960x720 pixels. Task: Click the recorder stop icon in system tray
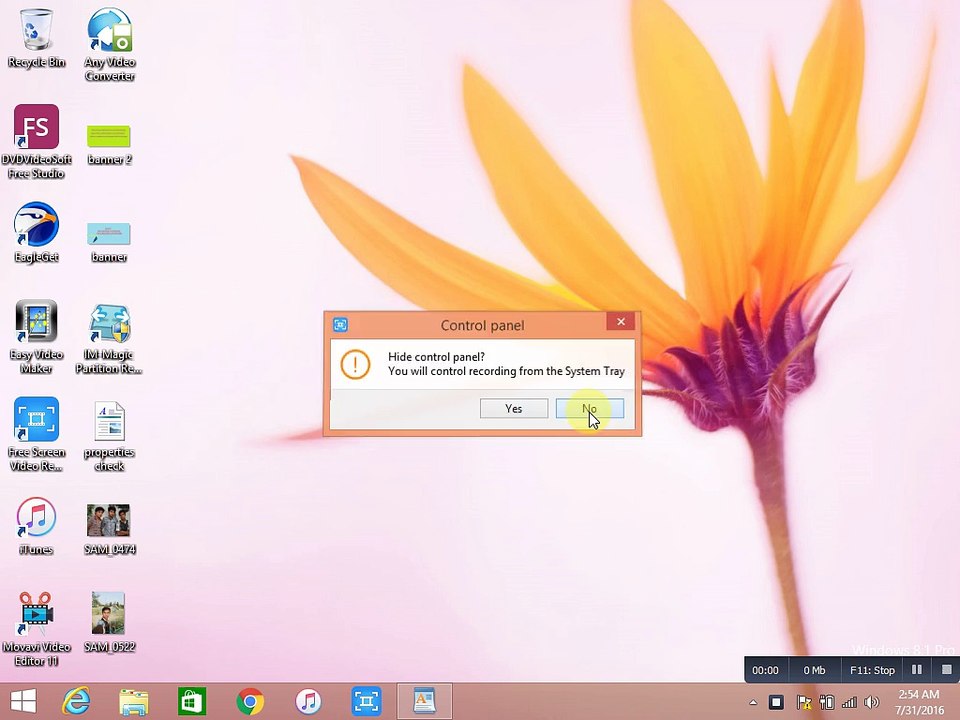pos(776,702)
